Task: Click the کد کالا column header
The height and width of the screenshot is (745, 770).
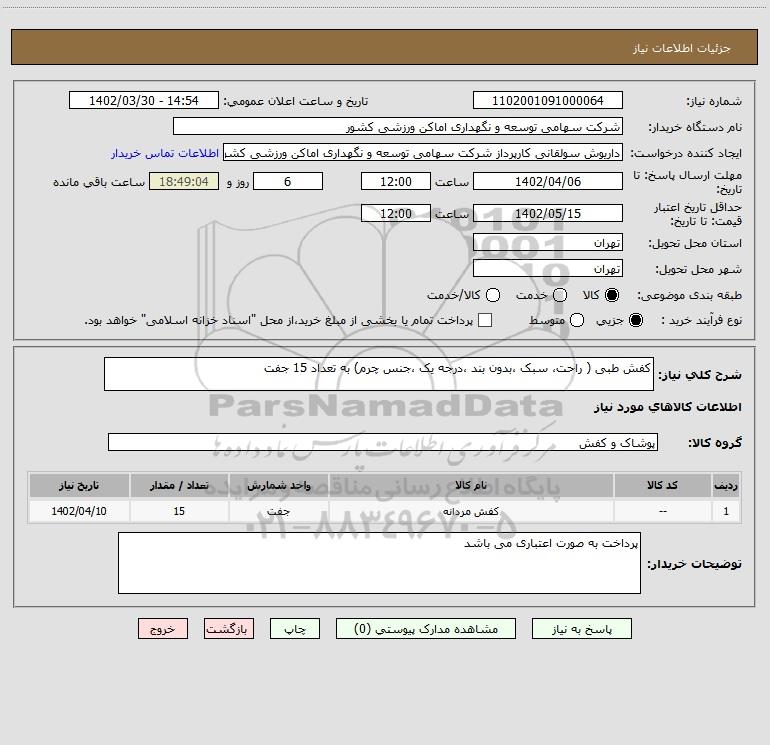Action: pos(662,485)
